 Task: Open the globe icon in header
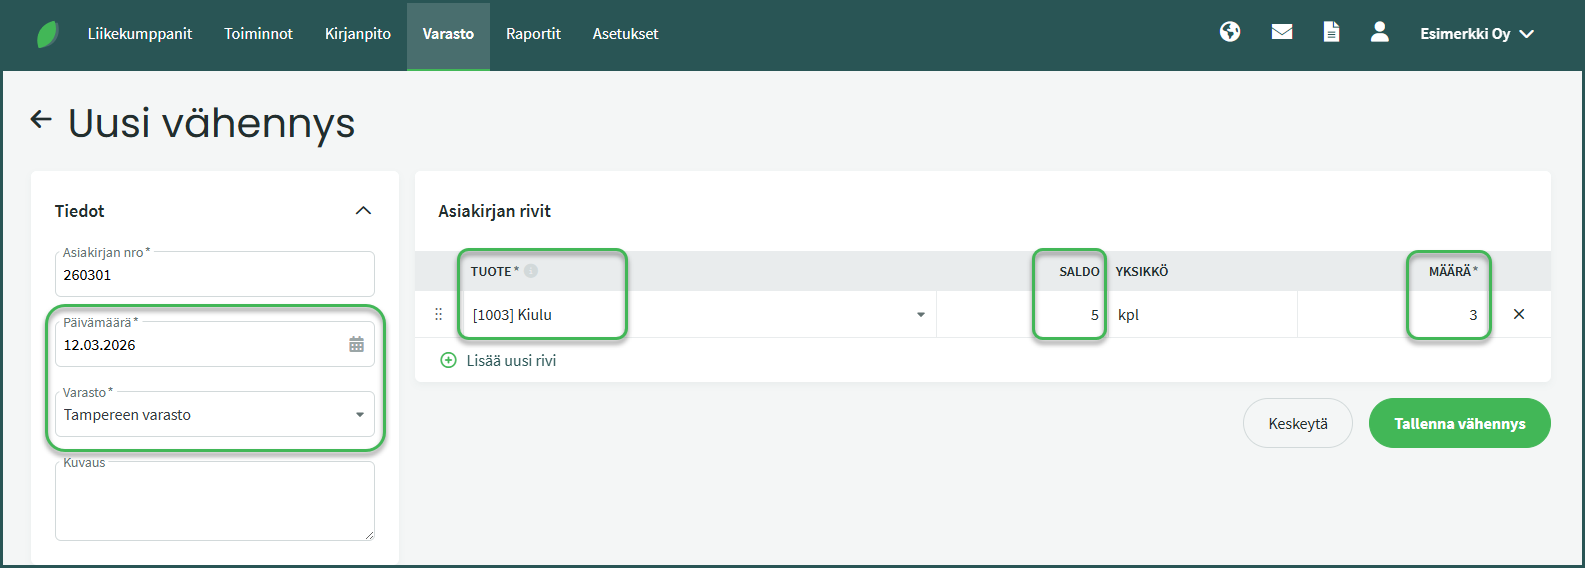tap(1230, 32)
